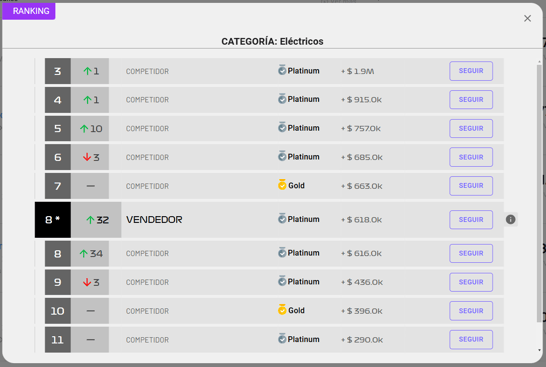
Task: Click green up arrow beside 10 in rank 5
Action: pyautogui.click(x=84, y=129)
